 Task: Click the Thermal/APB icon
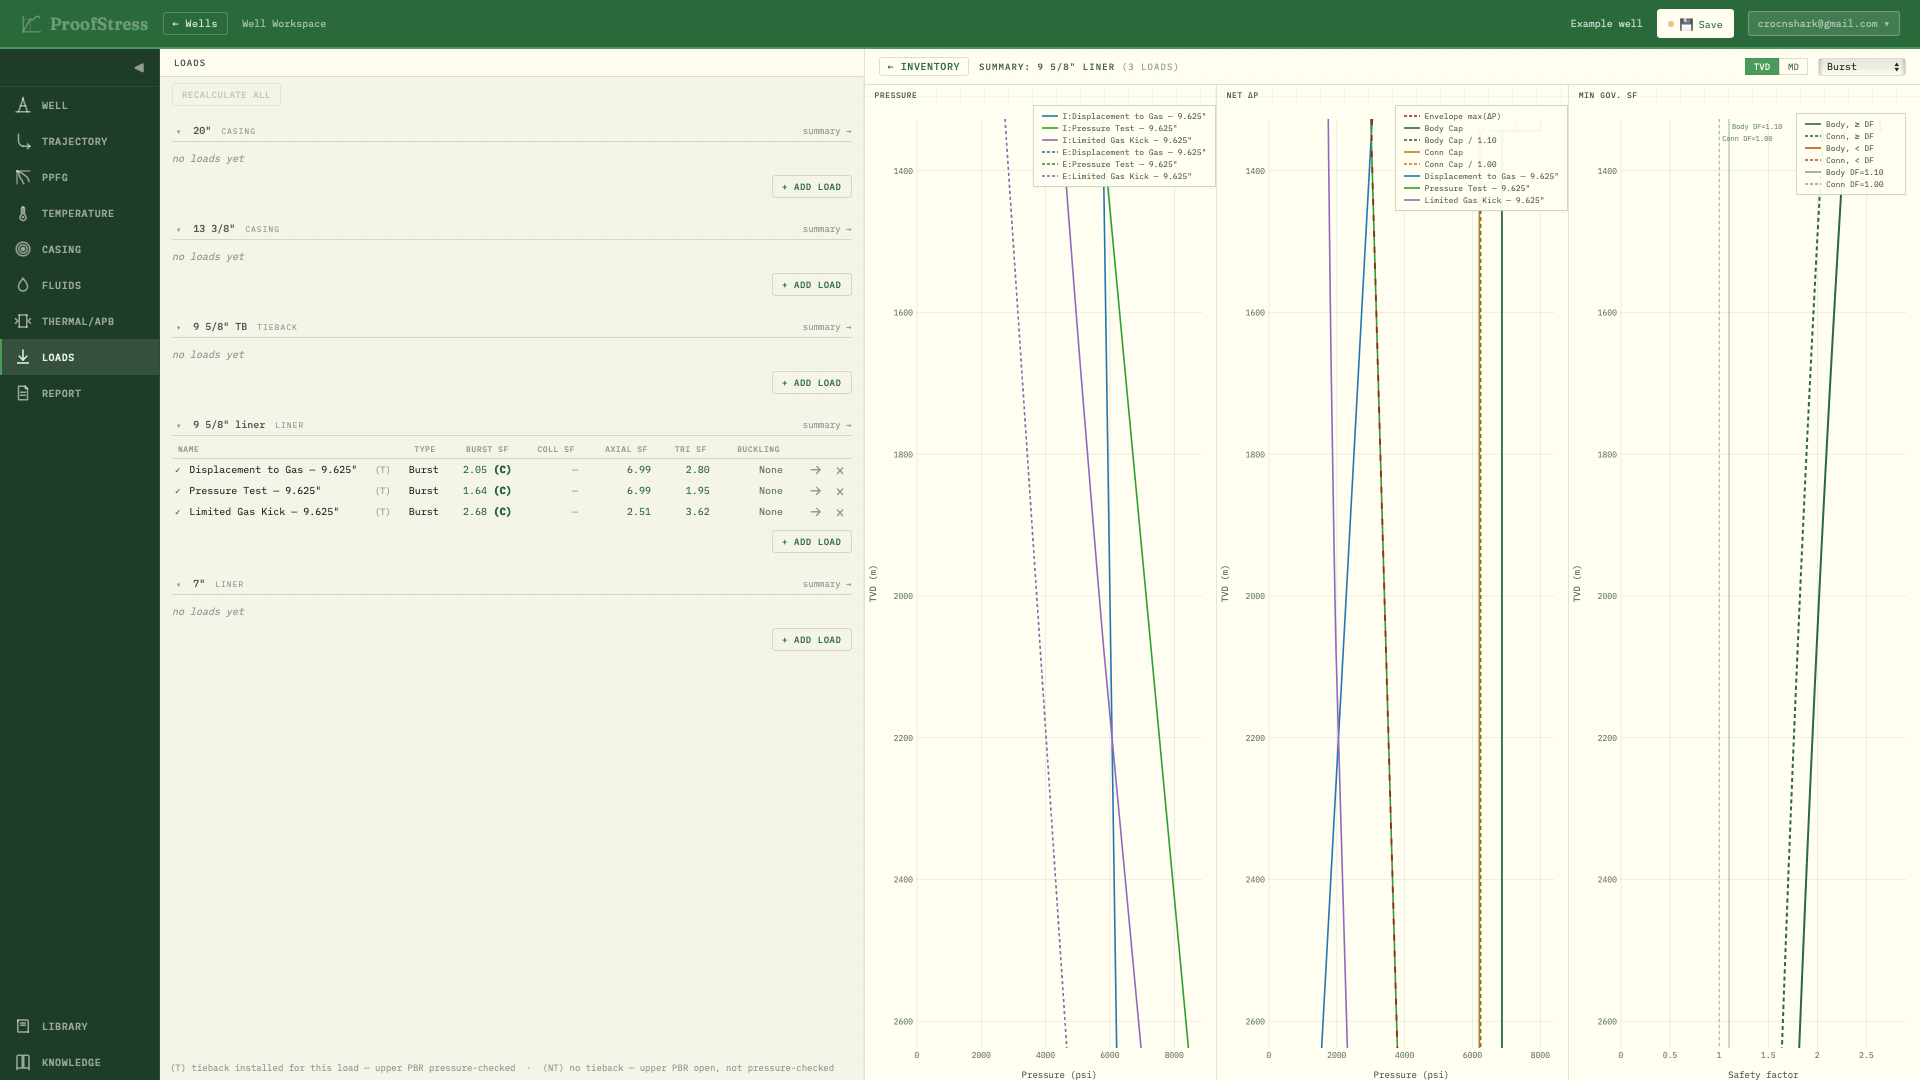click(x=23, y=321)
